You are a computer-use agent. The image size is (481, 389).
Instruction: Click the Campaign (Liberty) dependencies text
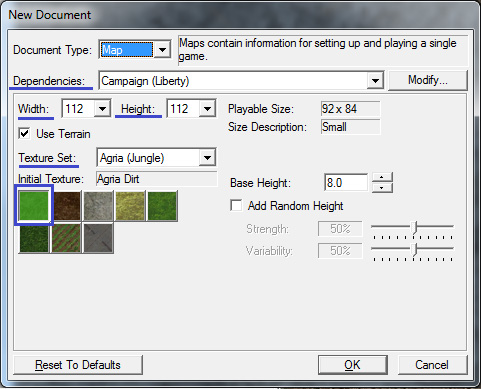click(x=145, y=81)
